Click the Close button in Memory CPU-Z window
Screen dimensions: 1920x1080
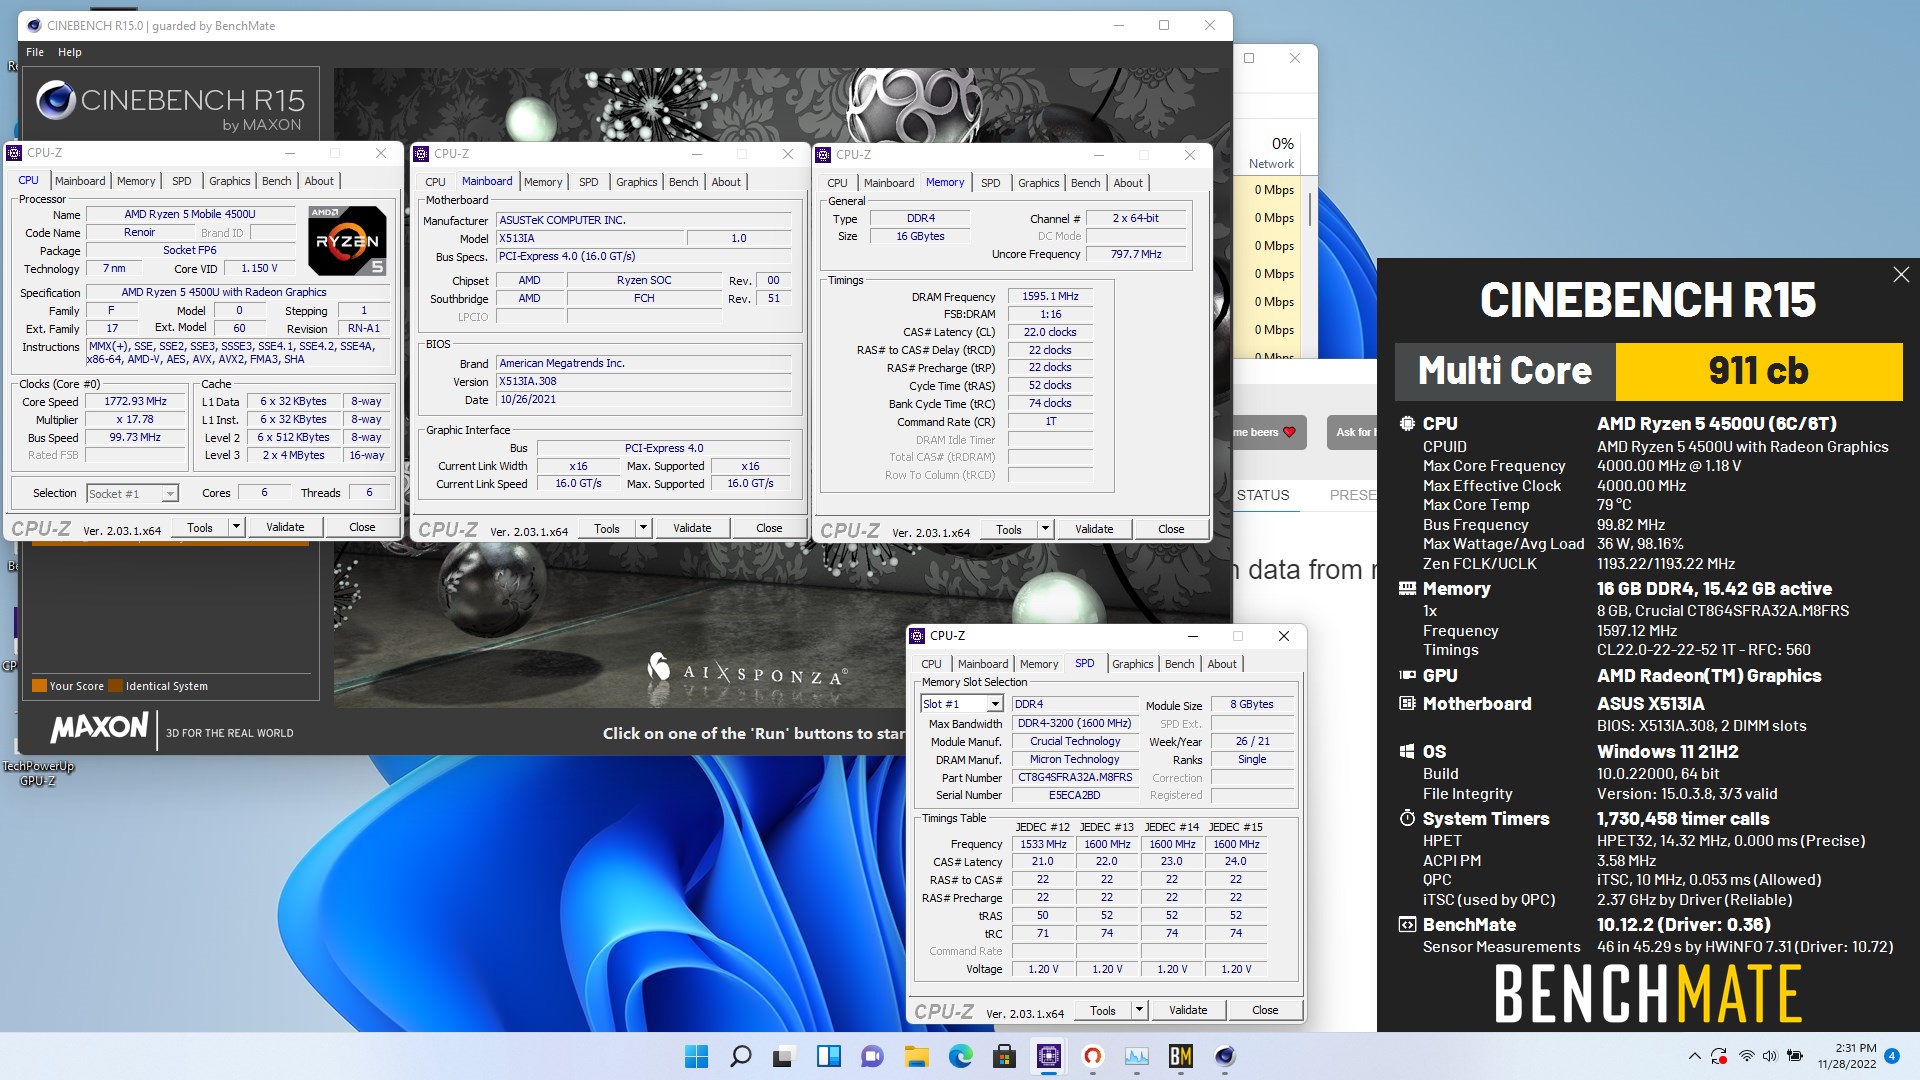pos(1171,529)
